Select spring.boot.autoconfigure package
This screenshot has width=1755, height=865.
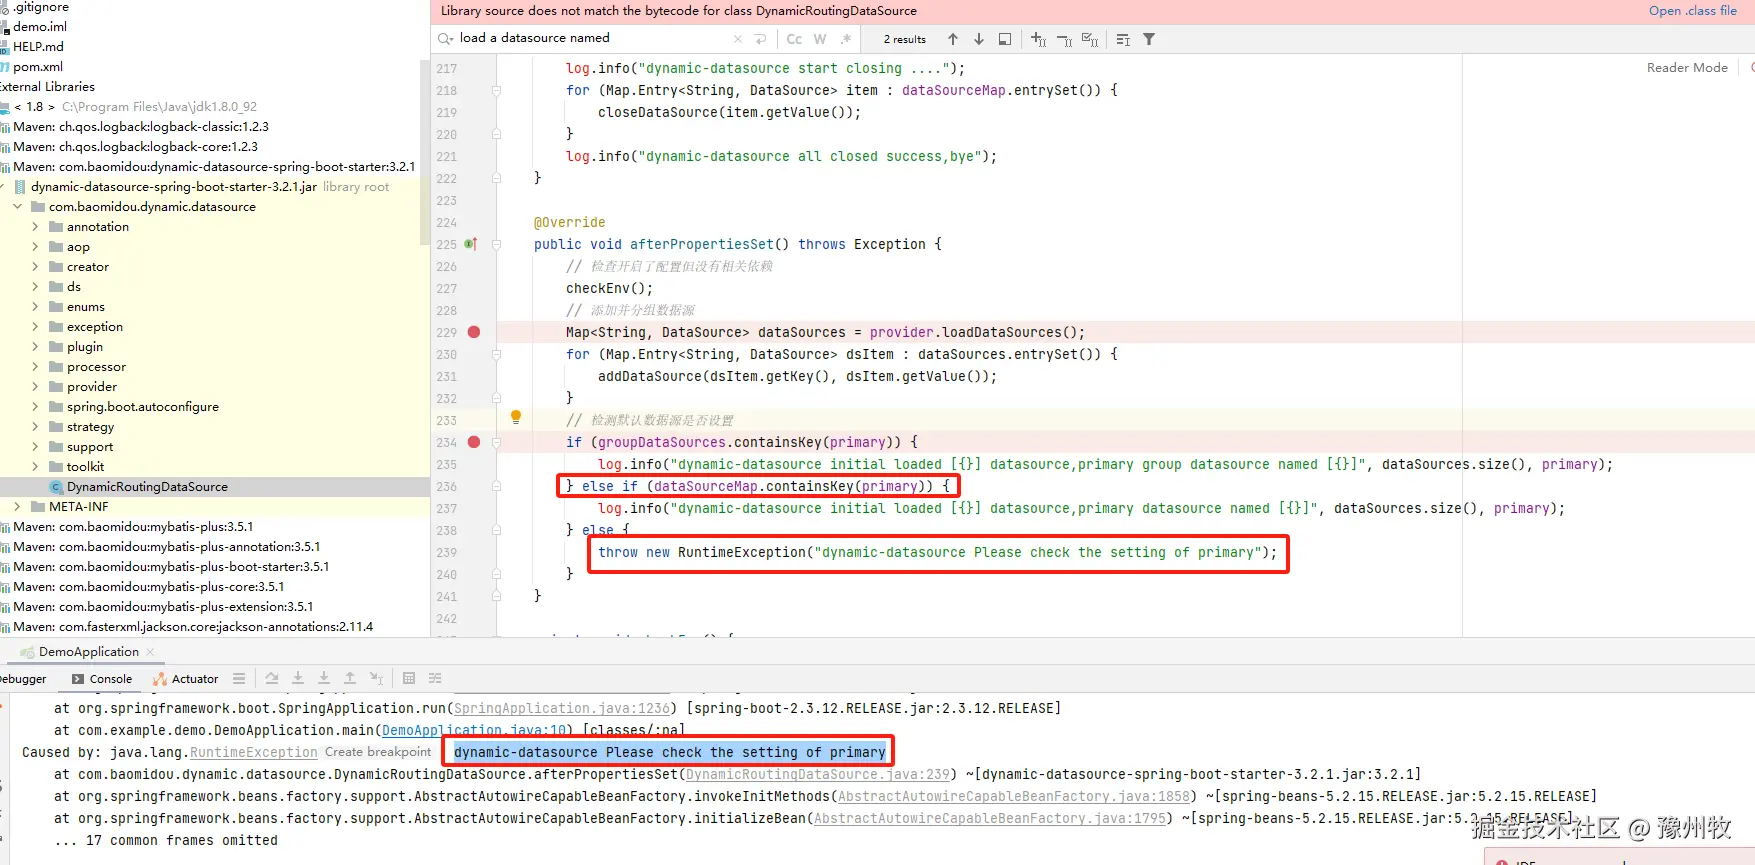pos(142,407)
